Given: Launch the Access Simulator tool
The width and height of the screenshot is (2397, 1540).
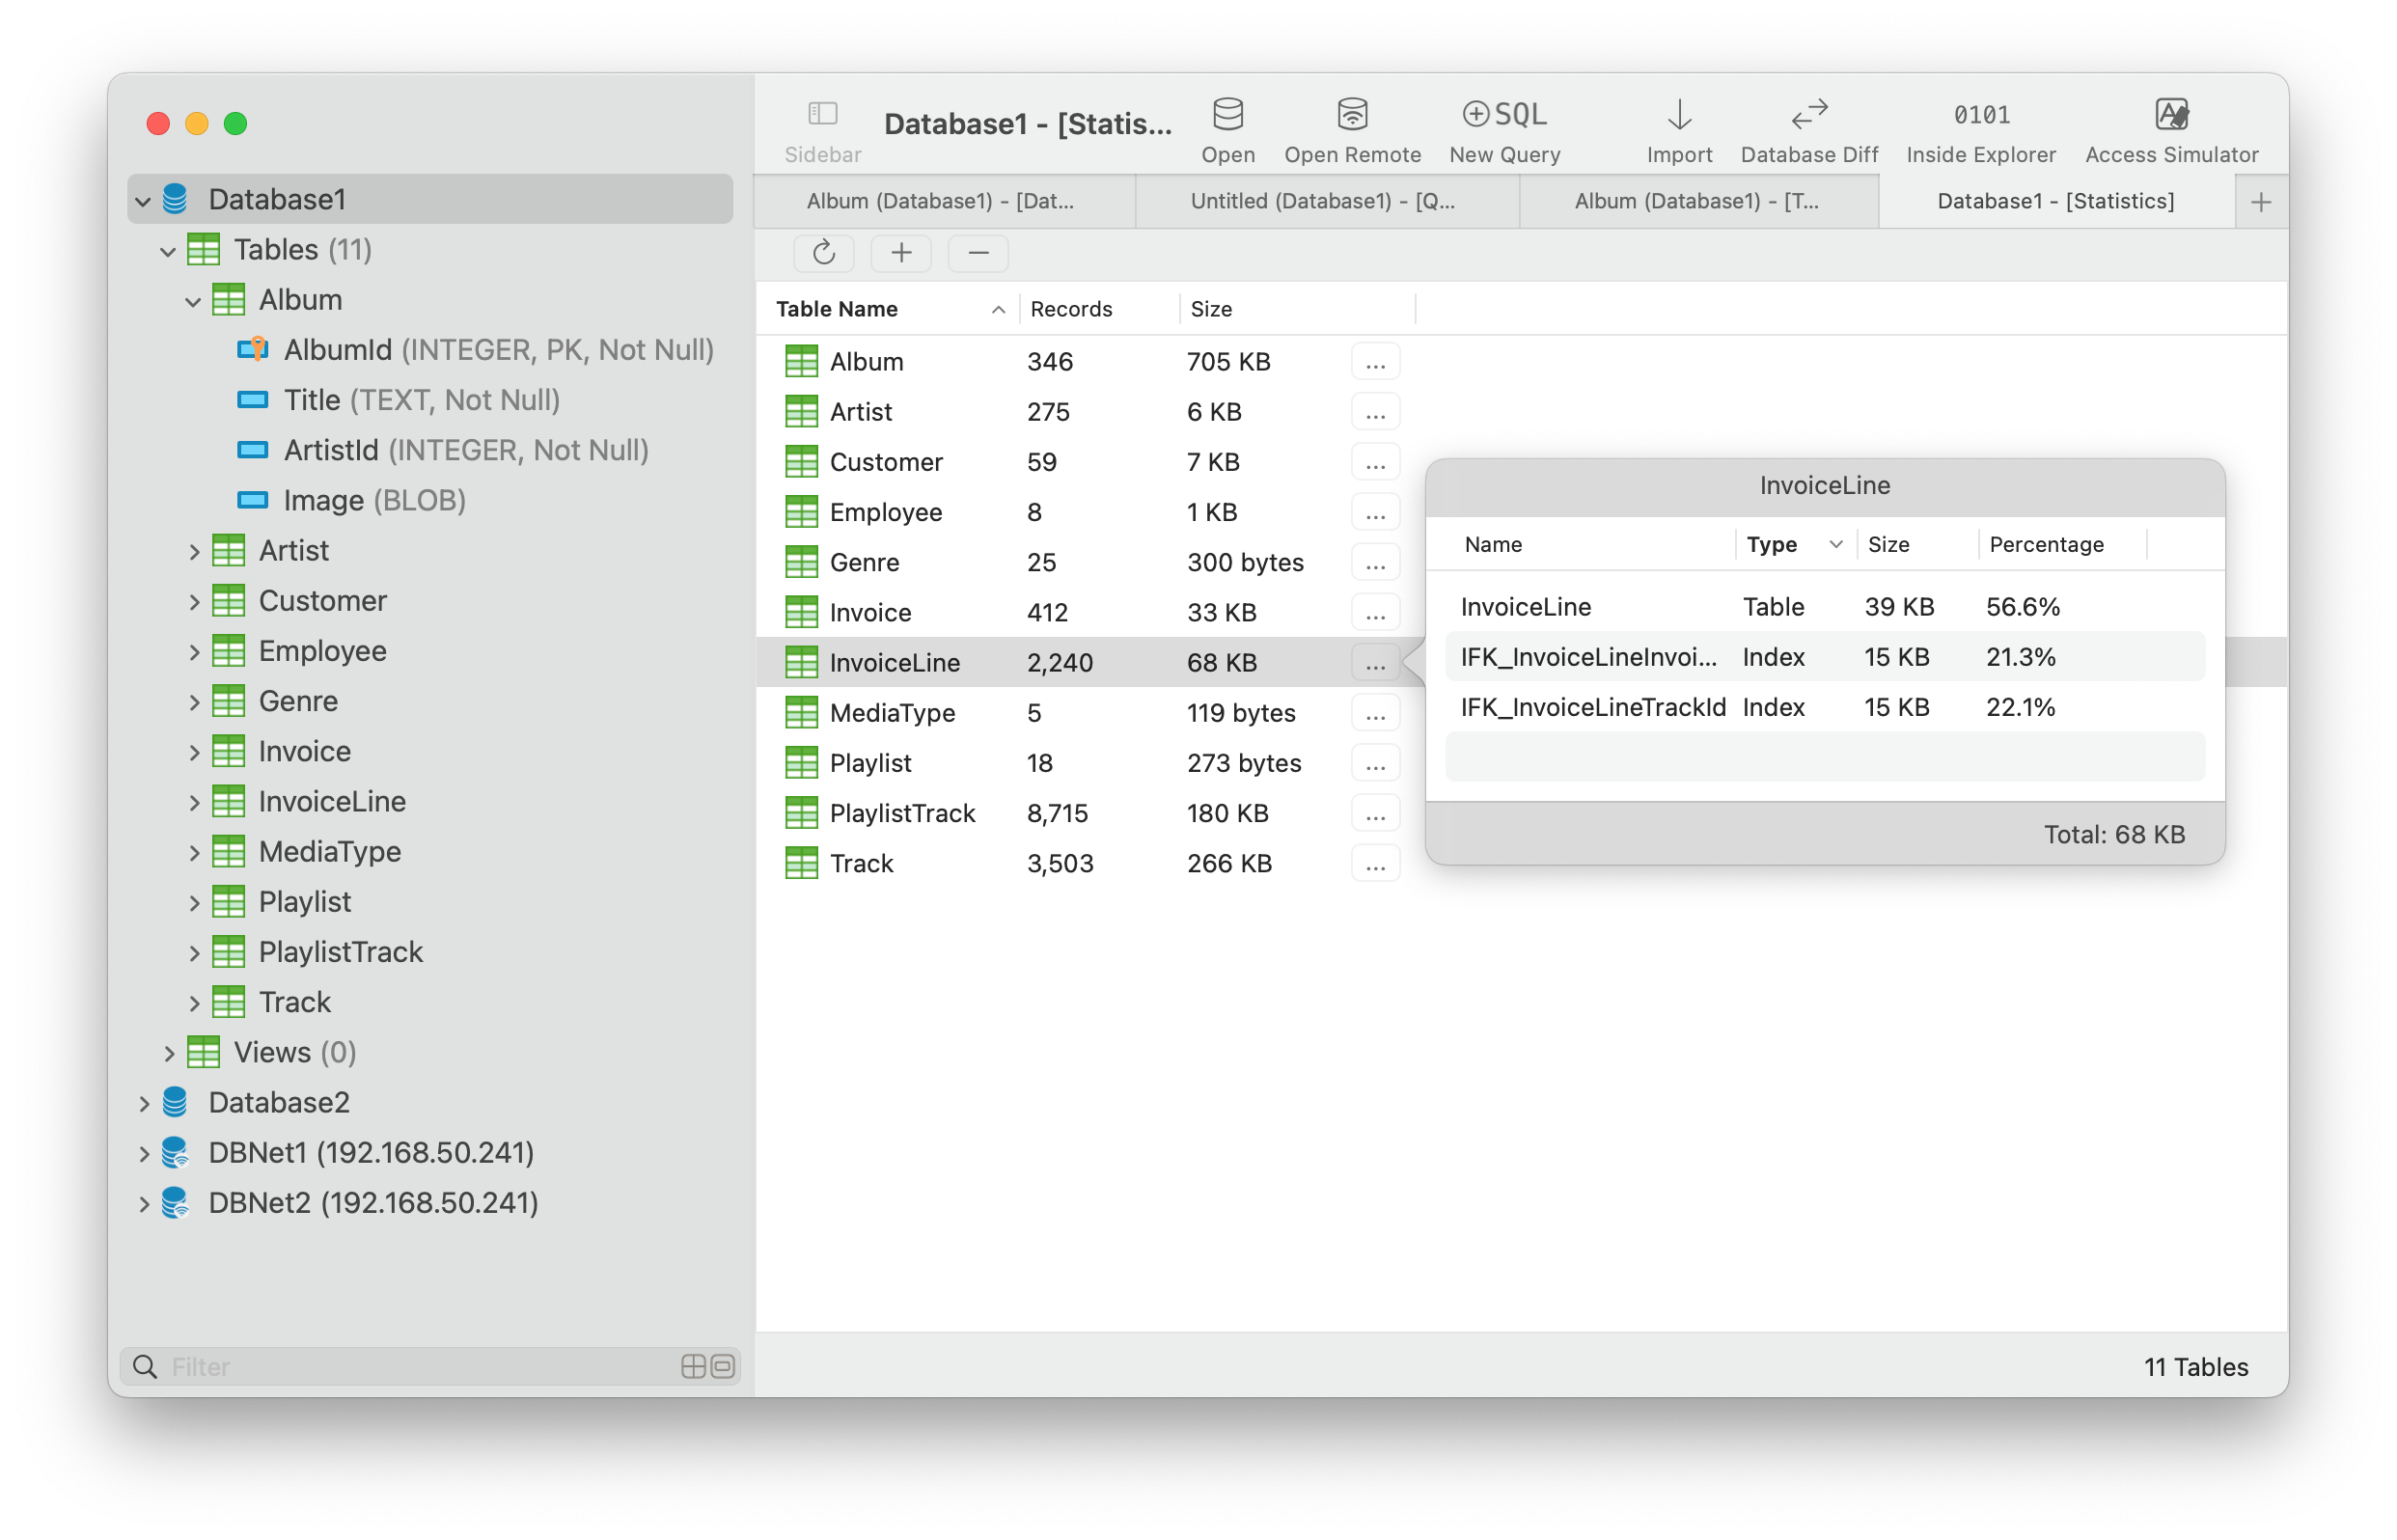Looking at the screenshot, I should (x=2171, y=131).
